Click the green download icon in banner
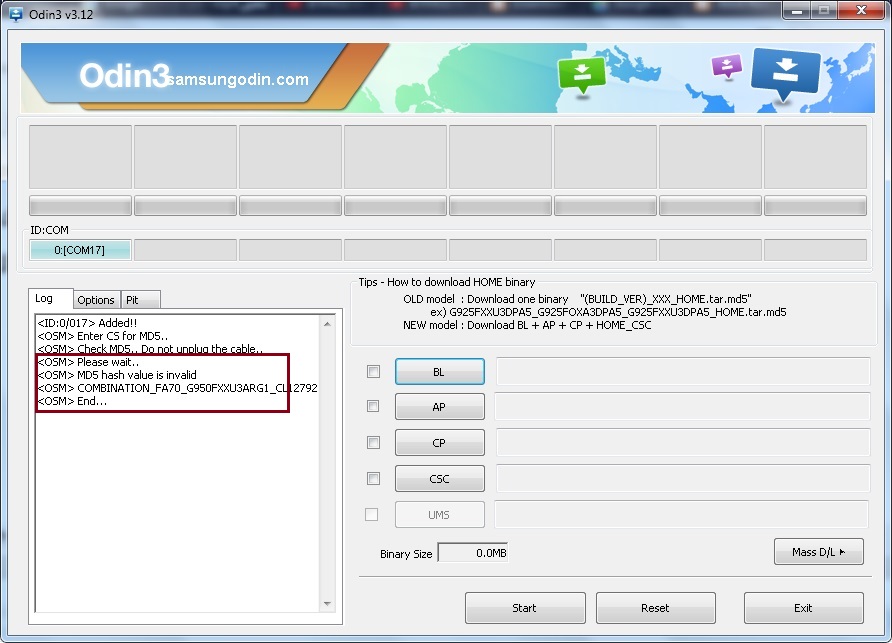 [x=581, y=74]
